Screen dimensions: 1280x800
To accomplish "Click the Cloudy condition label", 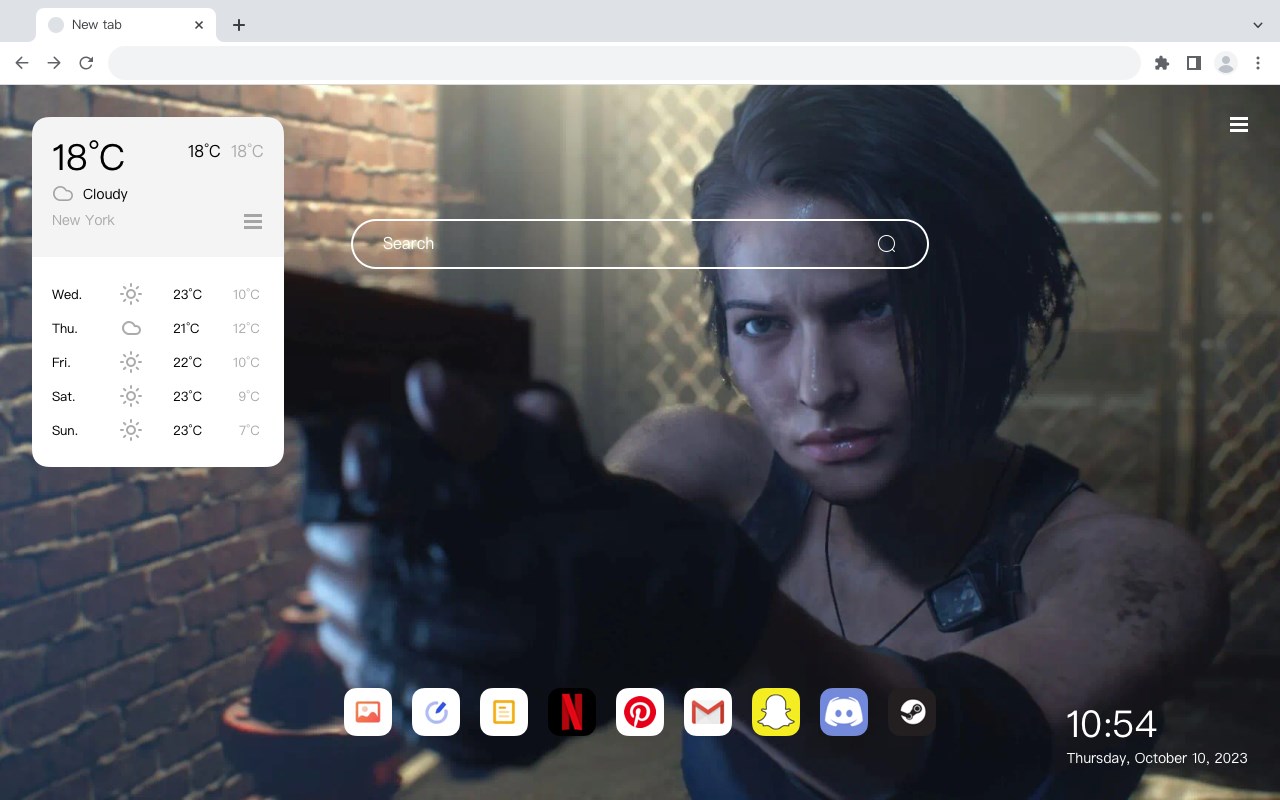I will pyautogui.click(x=105, y=194).
